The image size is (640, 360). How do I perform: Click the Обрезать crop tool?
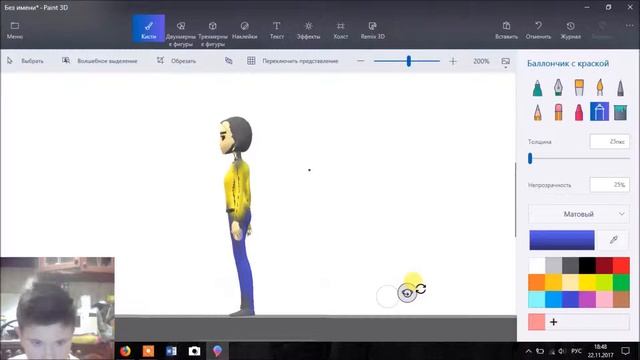176,61
